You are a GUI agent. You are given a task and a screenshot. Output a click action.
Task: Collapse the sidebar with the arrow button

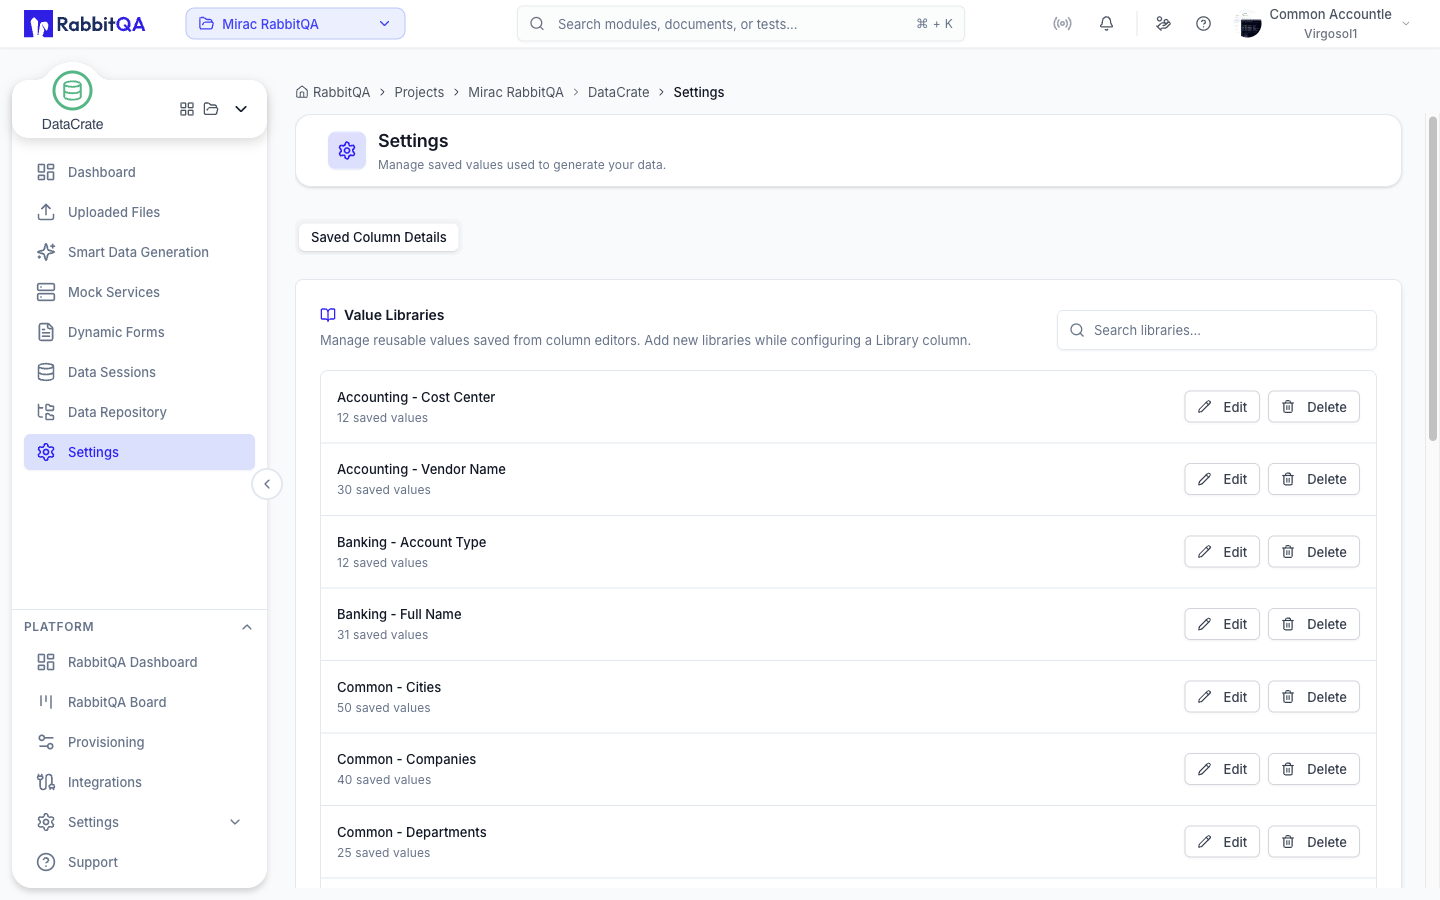pos(267,484)
